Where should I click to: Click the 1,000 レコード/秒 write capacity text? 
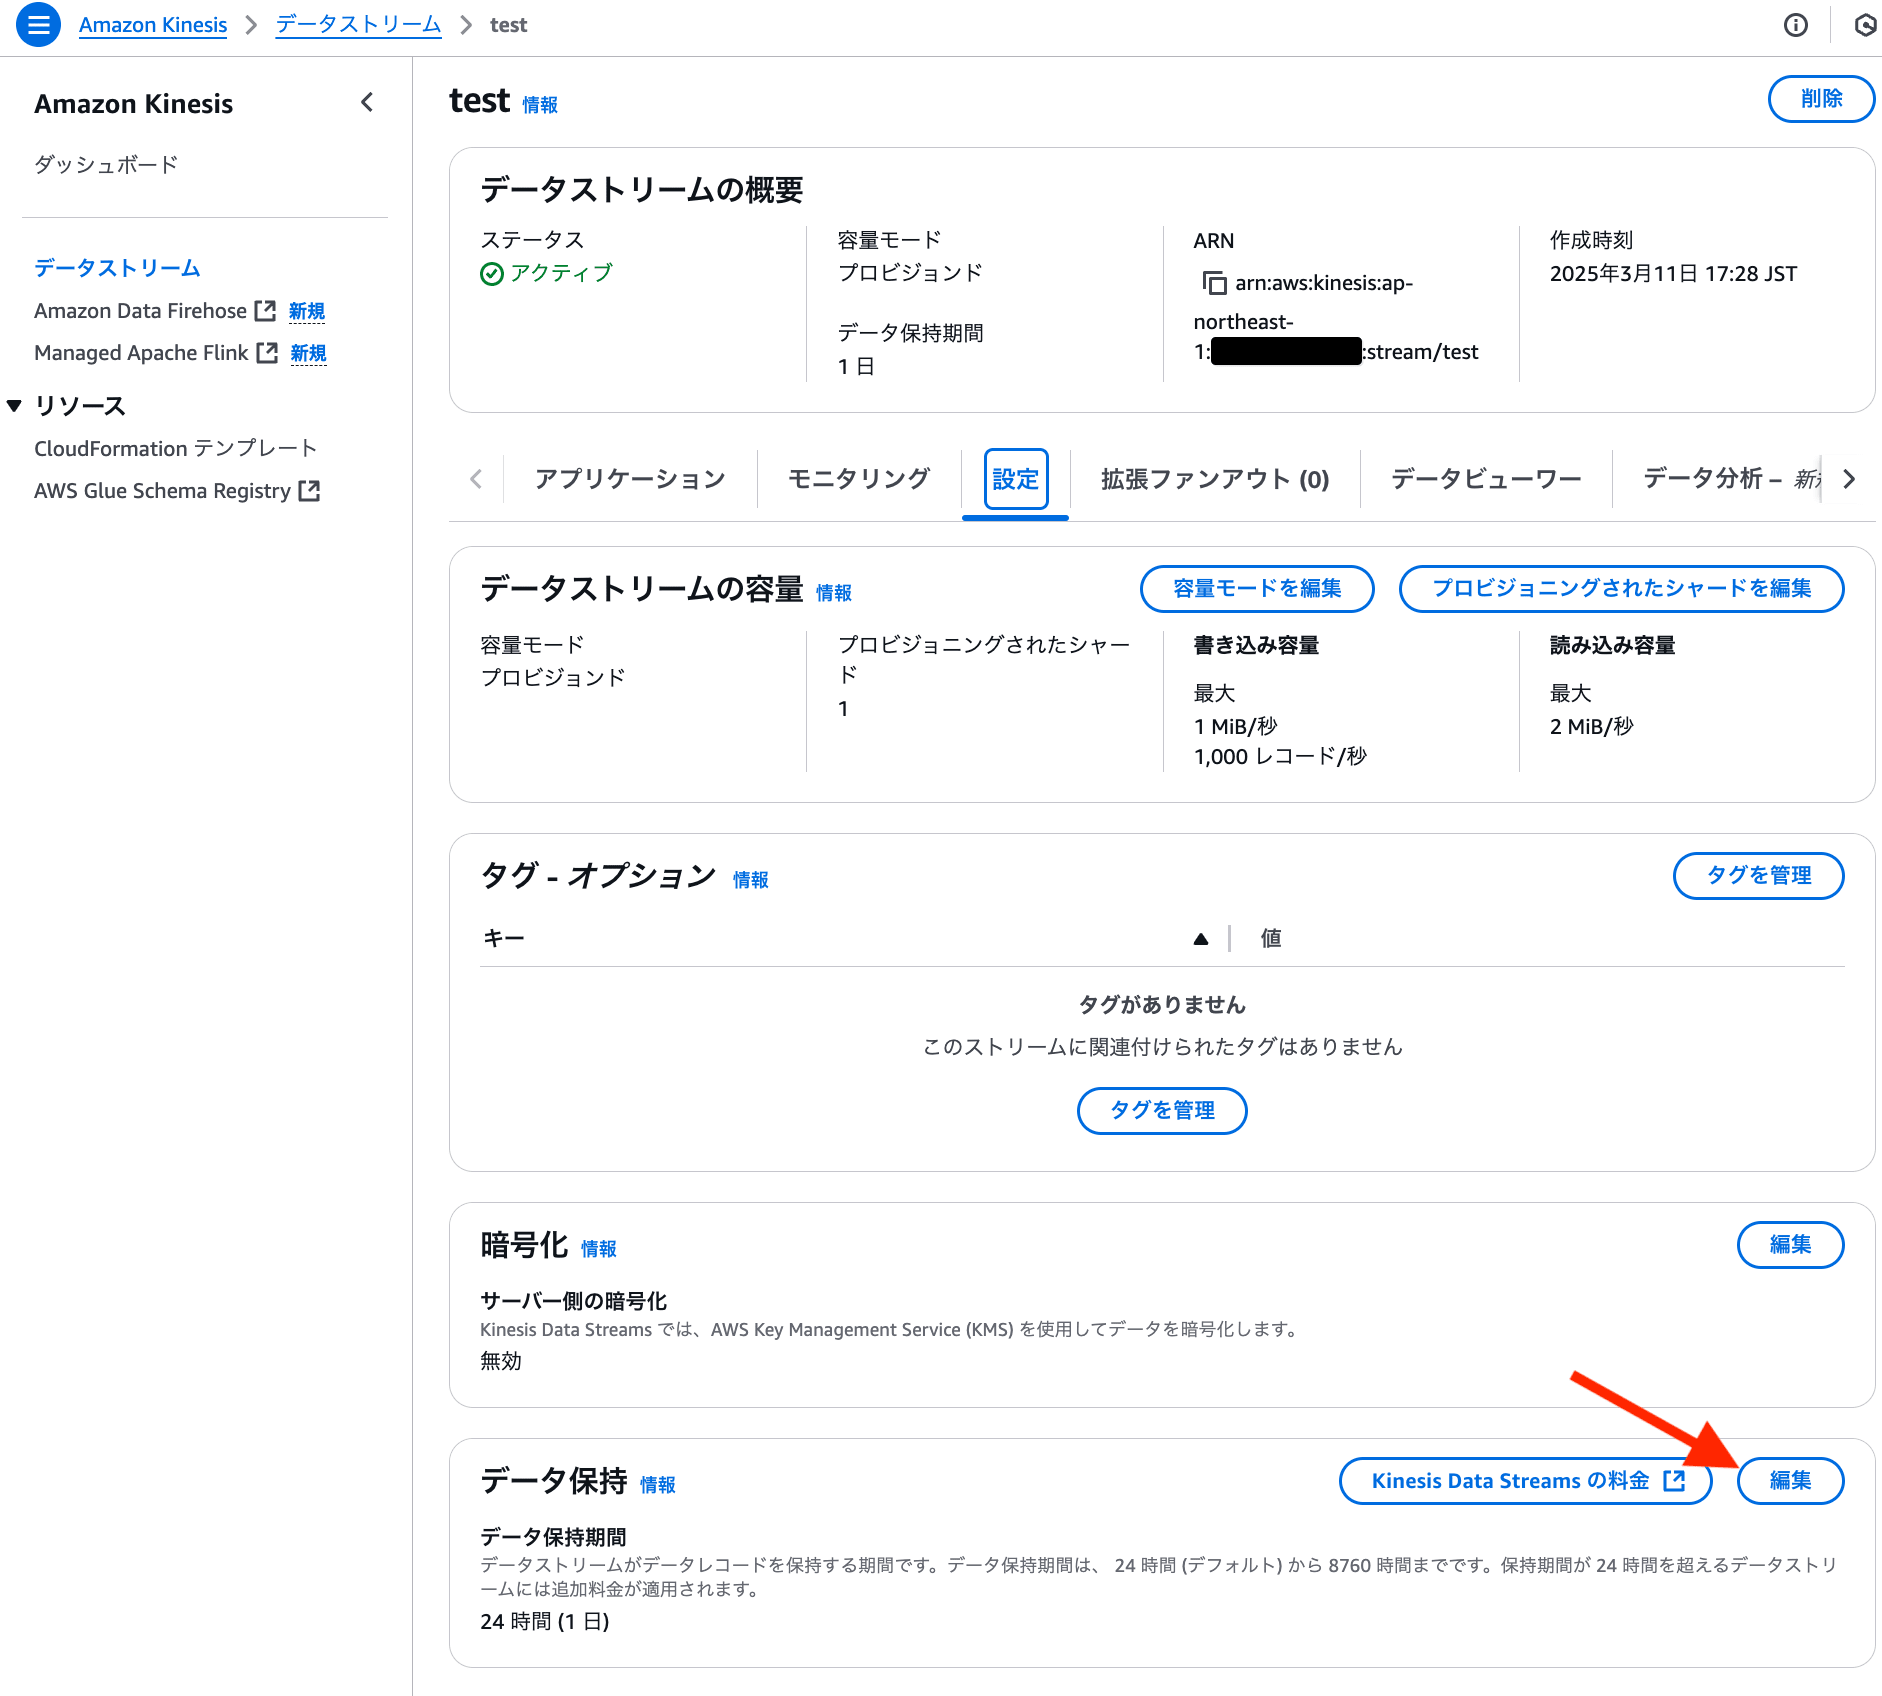click(1280, 757)
